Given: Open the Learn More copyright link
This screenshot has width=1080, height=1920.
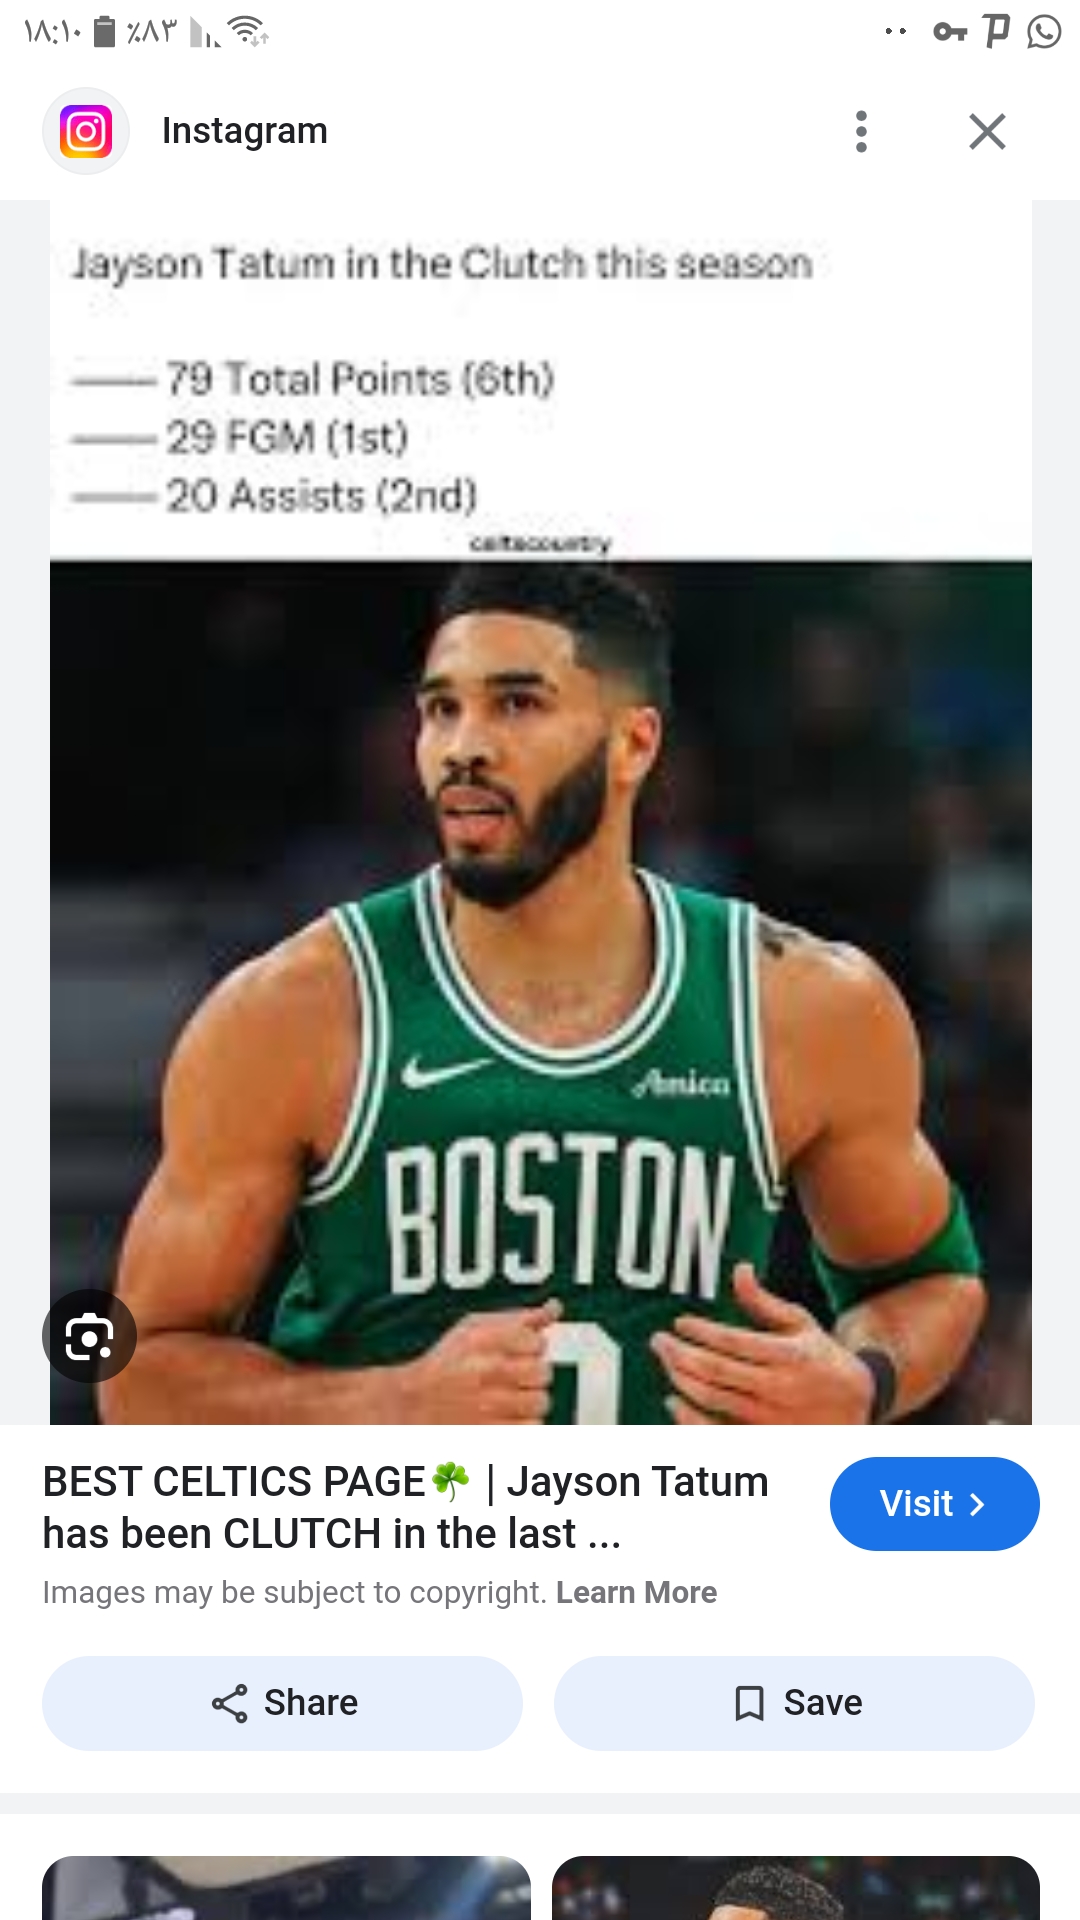Looking at the screenshot, I should (636, 1592).
